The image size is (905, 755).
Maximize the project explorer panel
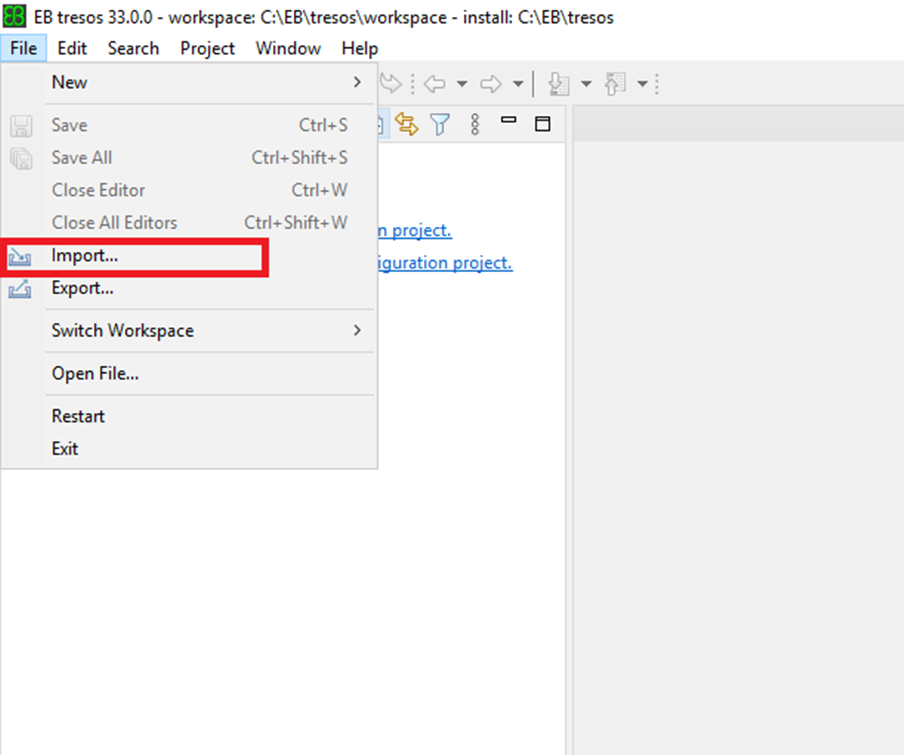(542, 124)
